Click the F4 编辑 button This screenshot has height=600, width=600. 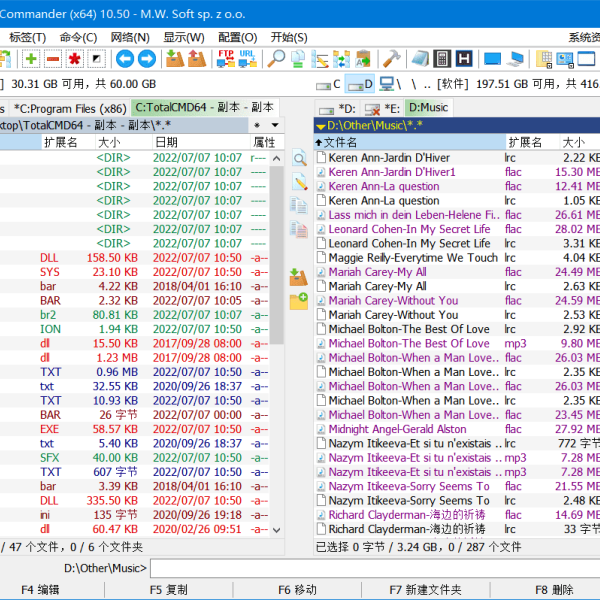pos(40,590)
